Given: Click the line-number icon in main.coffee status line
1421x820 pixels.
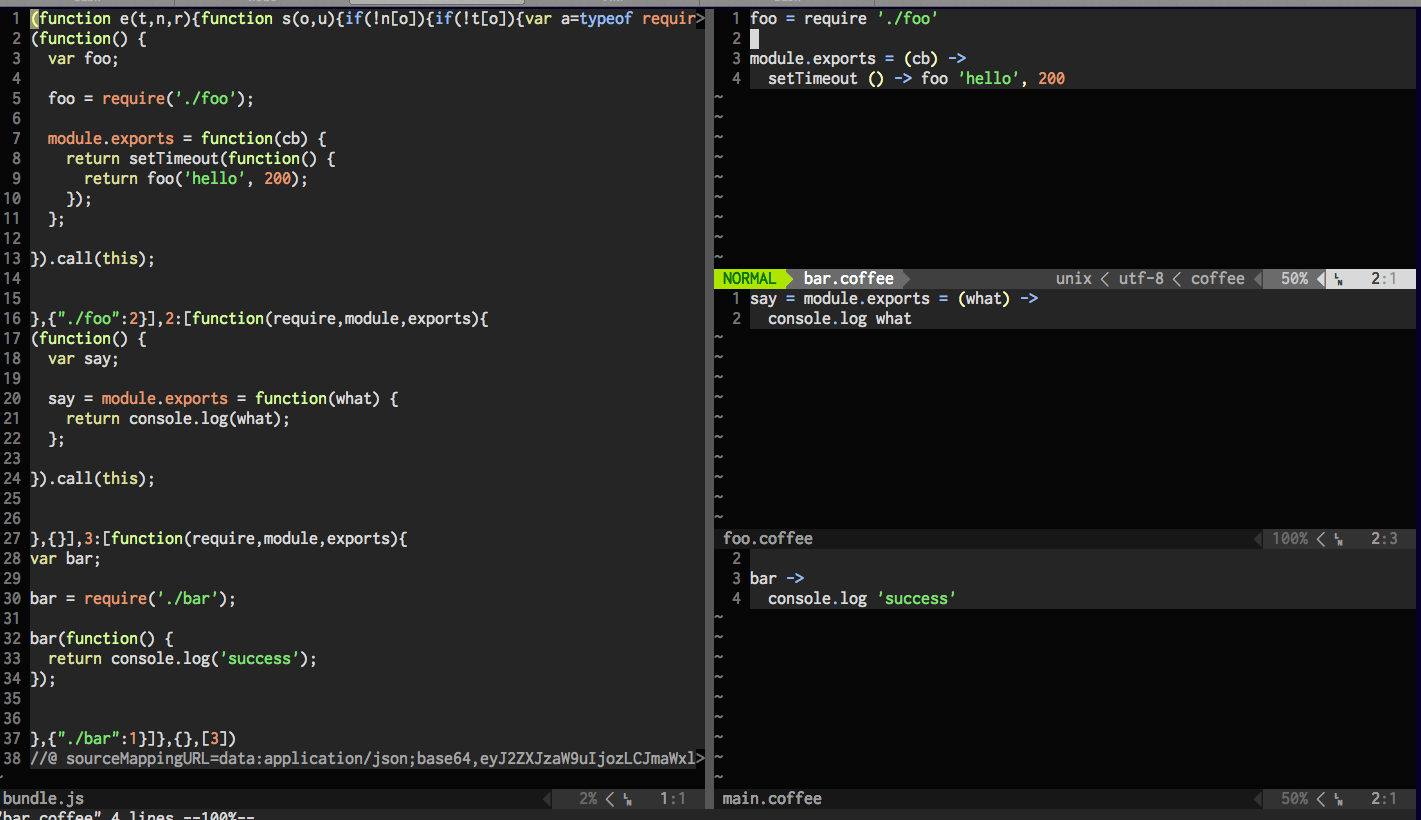Looking at the screenshot, I should click(x=1338, y=799).
